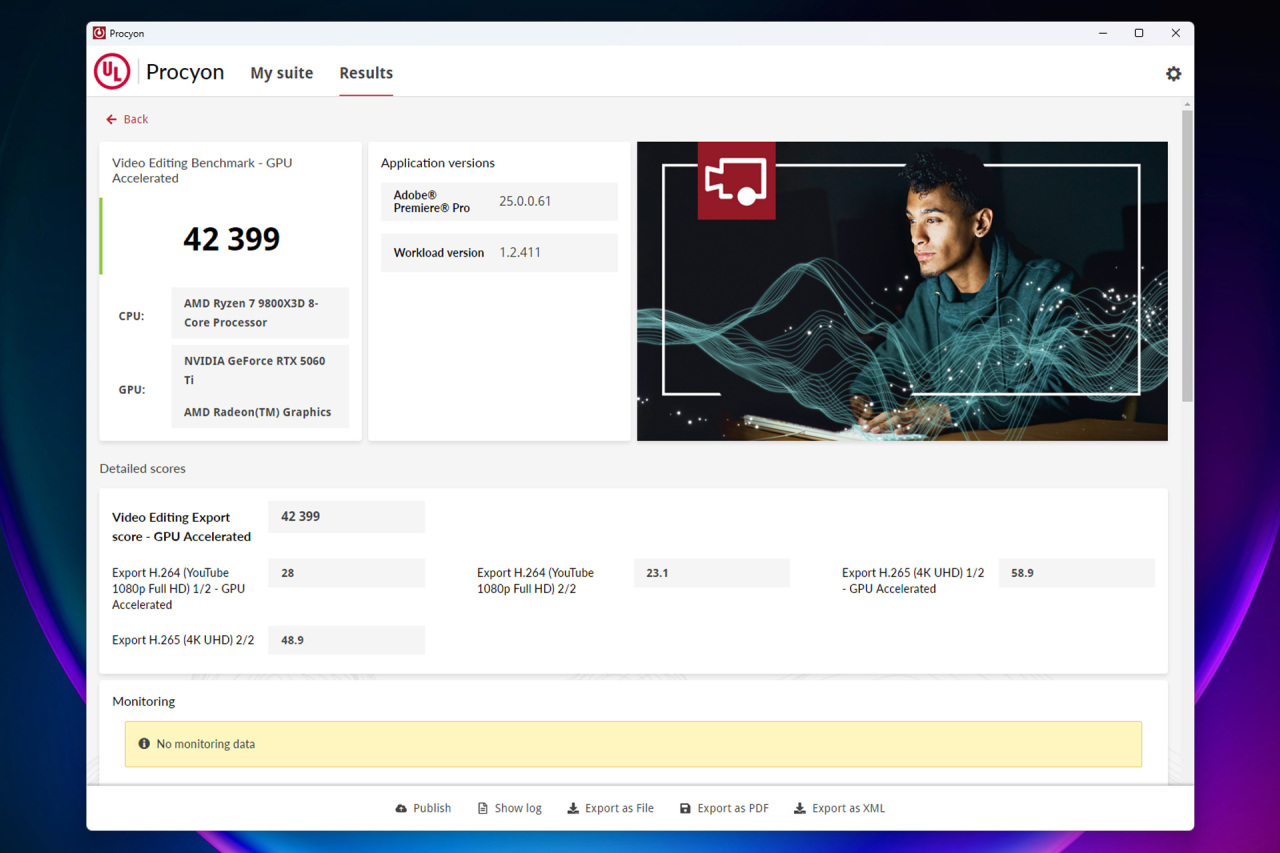Open the Results tab

[x=366, y=73]
